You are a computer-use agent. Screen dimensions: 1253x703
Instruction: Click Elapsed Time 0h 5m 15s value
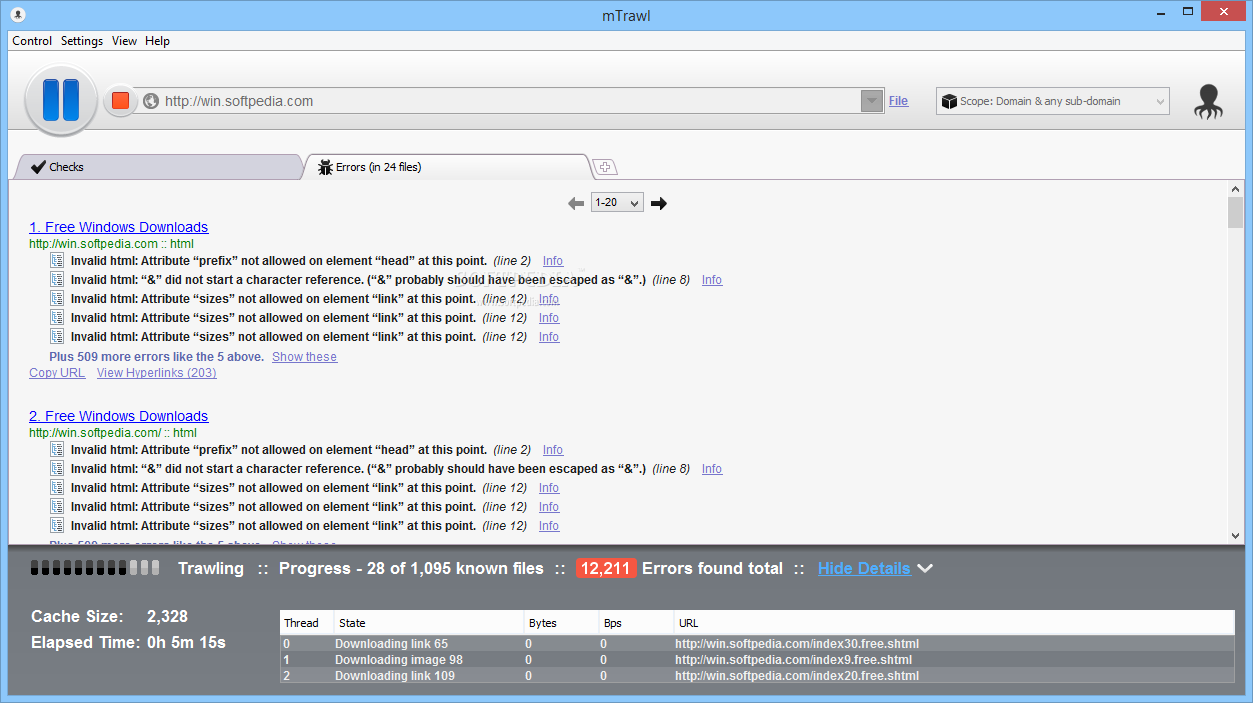186,643
